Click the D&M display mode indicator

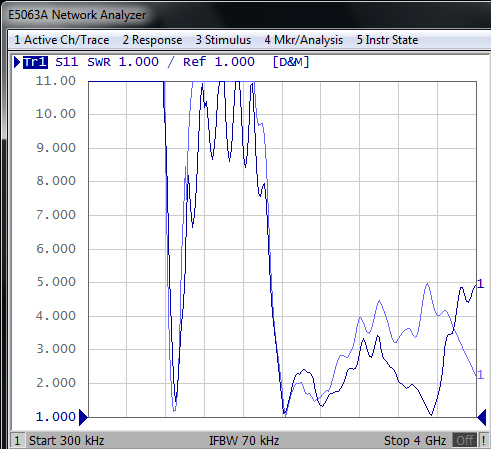click(x=291, y=62)
